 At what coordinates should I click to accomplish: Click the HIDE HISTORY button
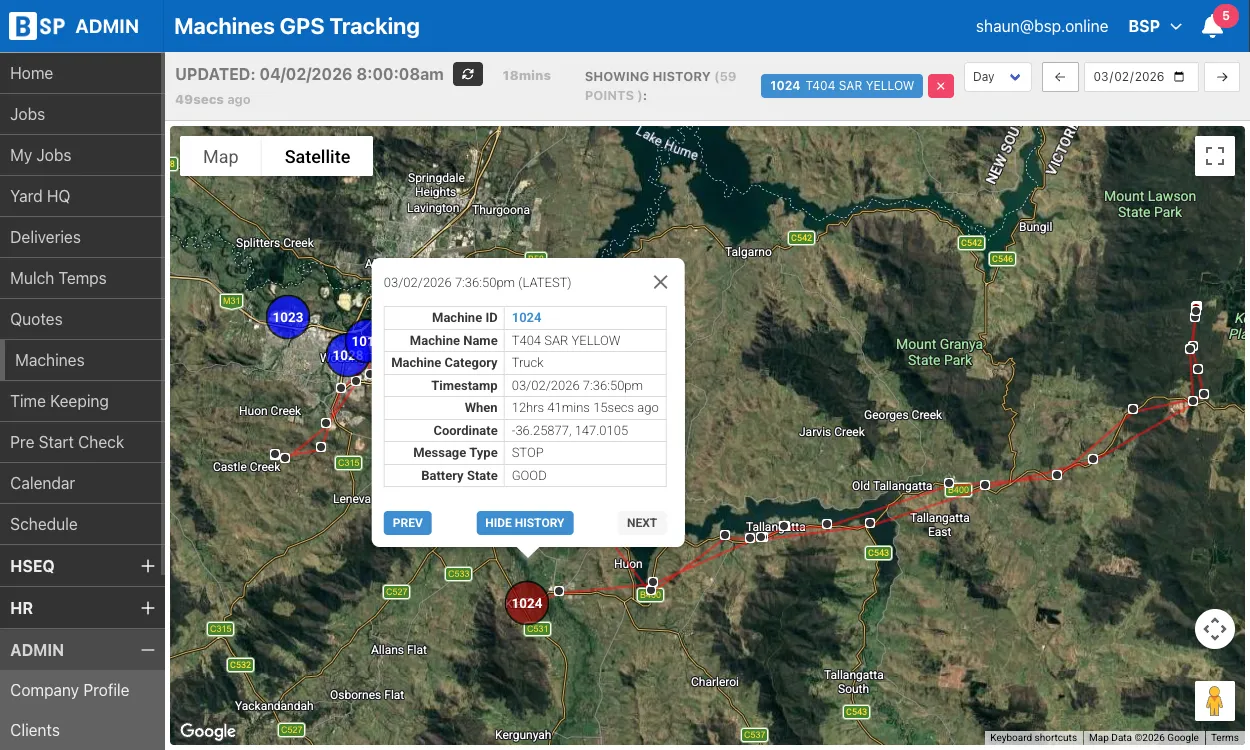pos(525,522)
